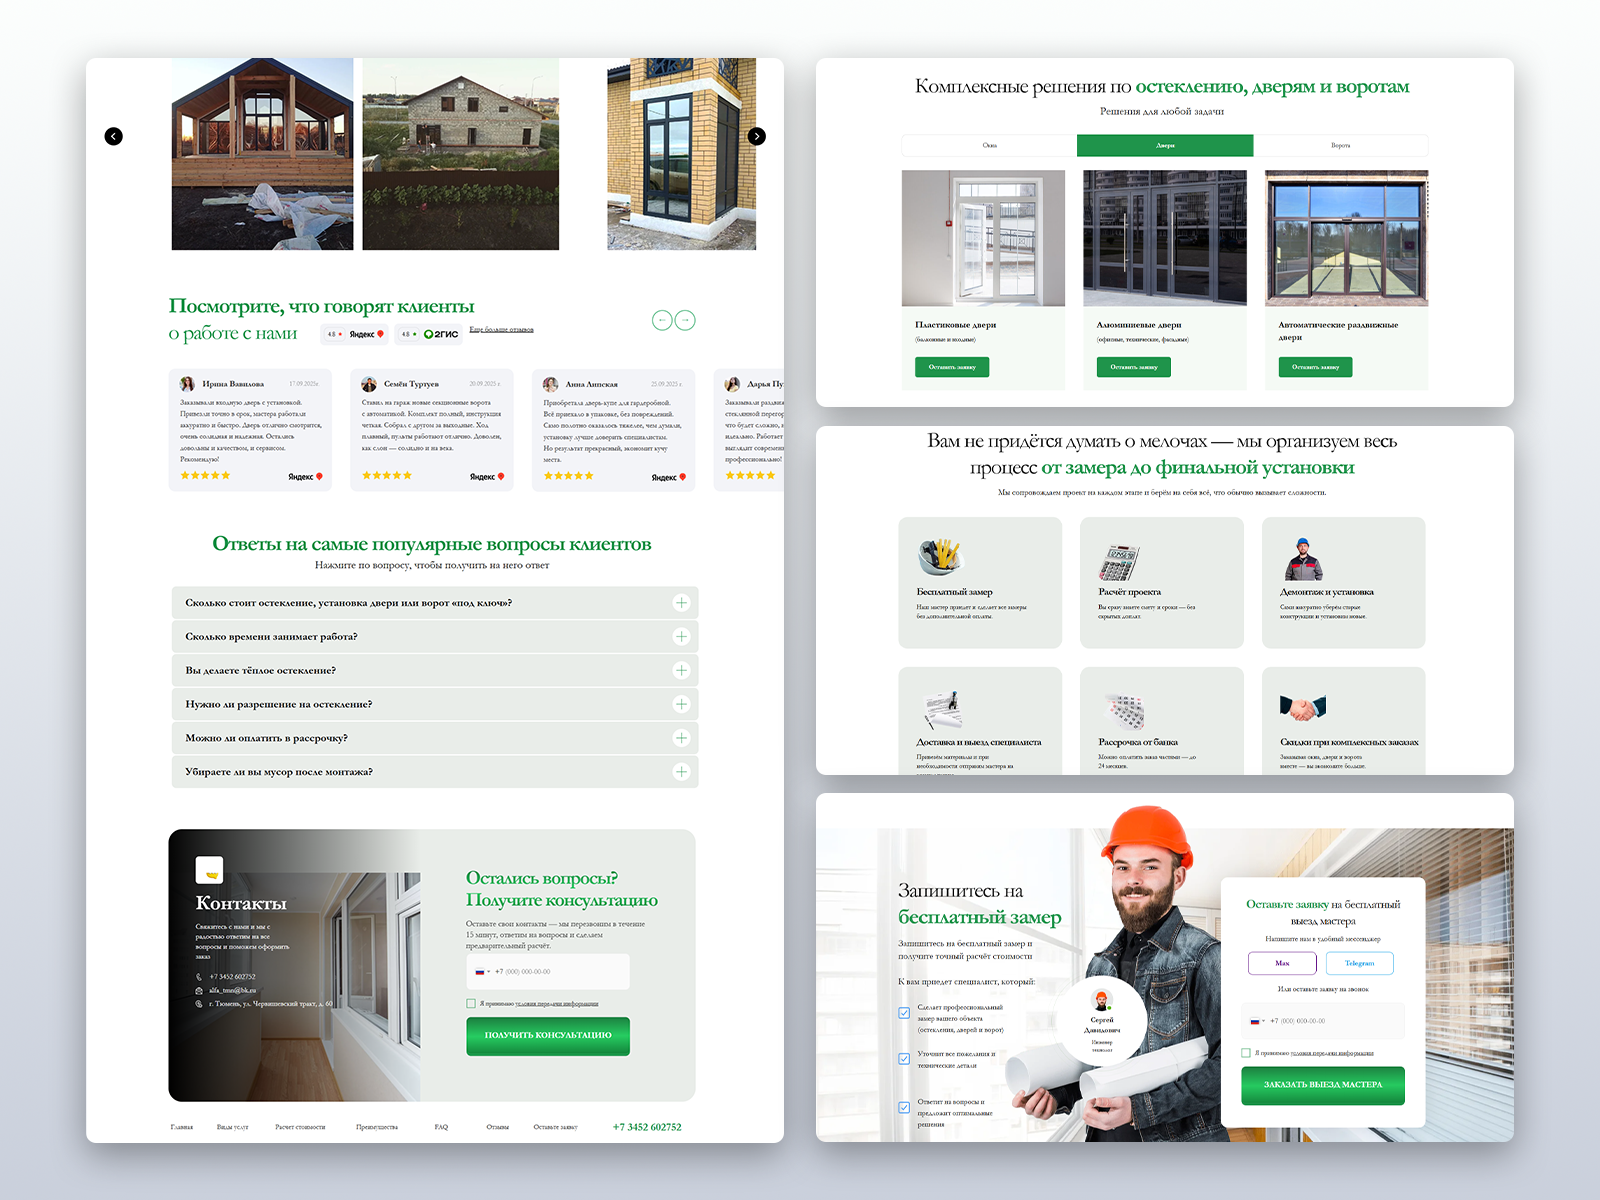This screenshot has height=1200, width=1600.
Task: Show next client reviews with the green arrow
Action: tap(685, 320)
